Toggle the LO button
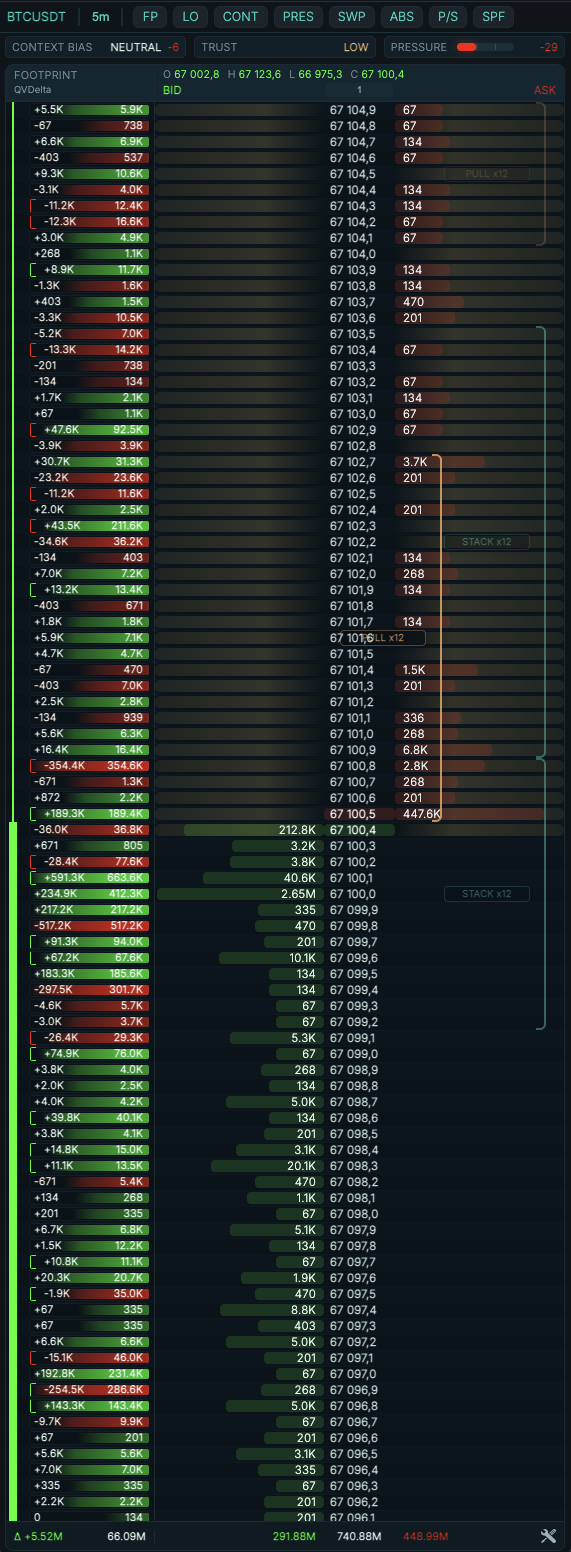 coord(191,16)
